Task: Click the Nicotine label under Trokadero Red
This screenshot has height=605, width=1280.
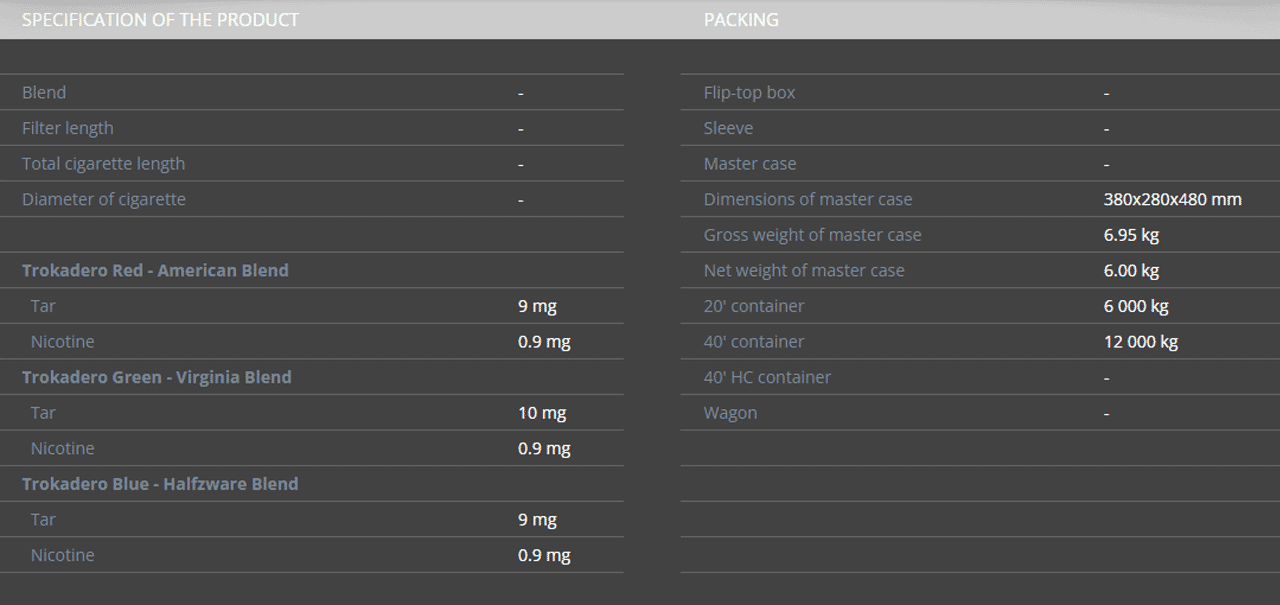Action: [62, 341]
